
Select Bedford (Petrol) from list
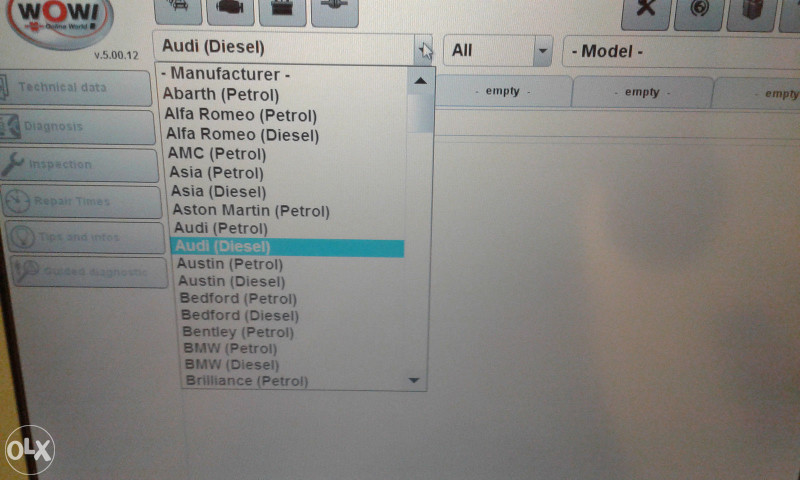238,298
